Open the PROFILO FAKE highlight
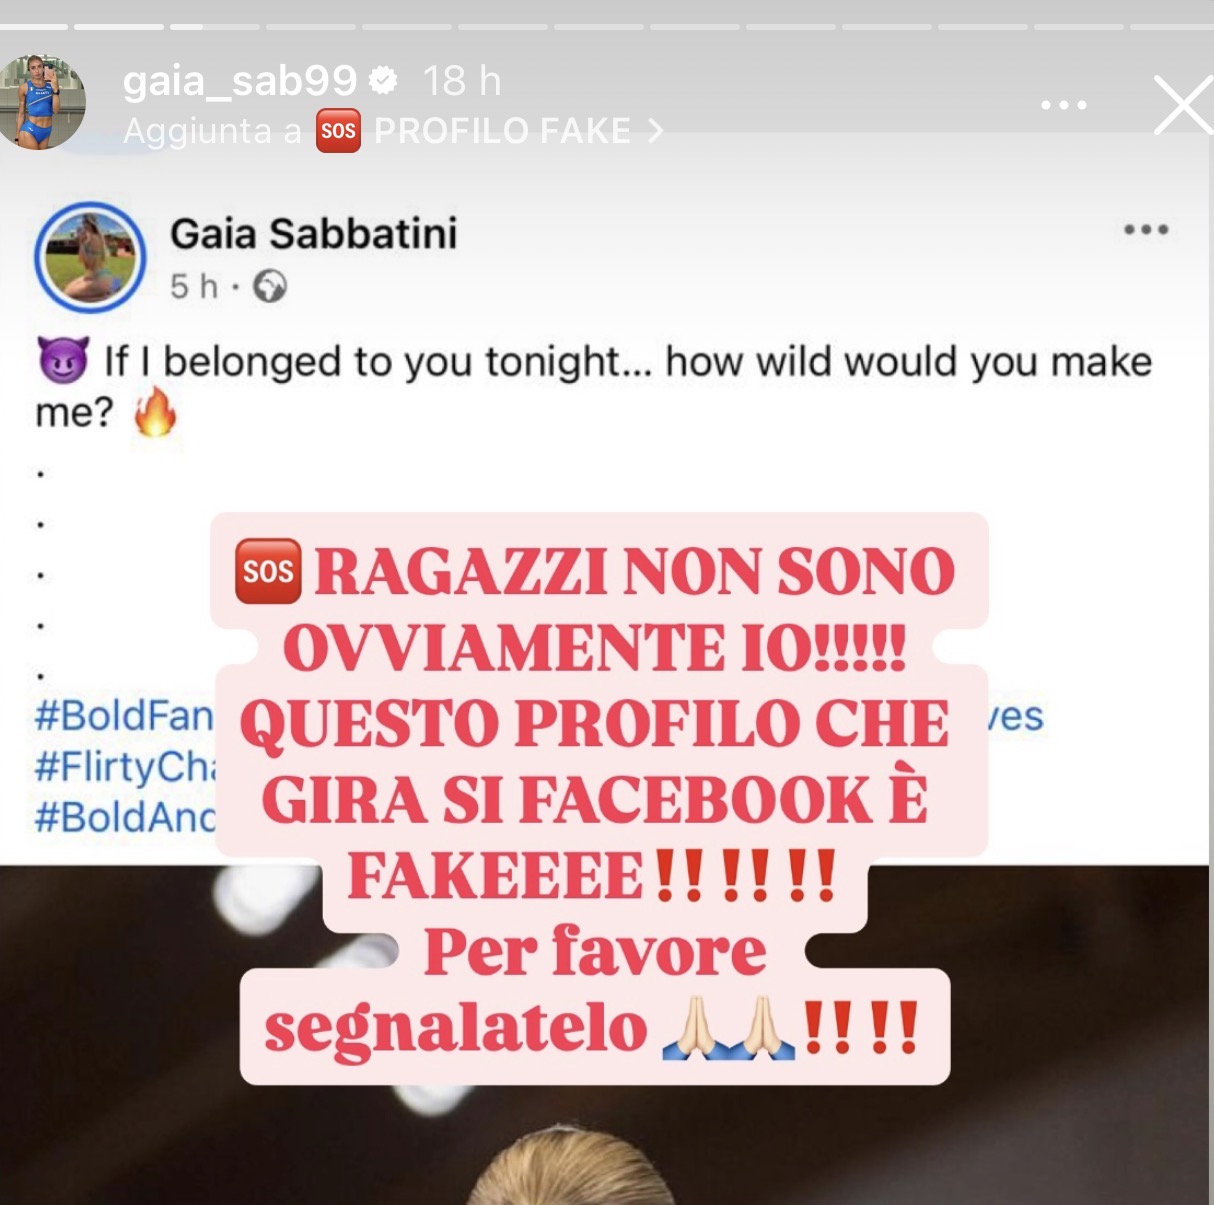 (489, 131)
